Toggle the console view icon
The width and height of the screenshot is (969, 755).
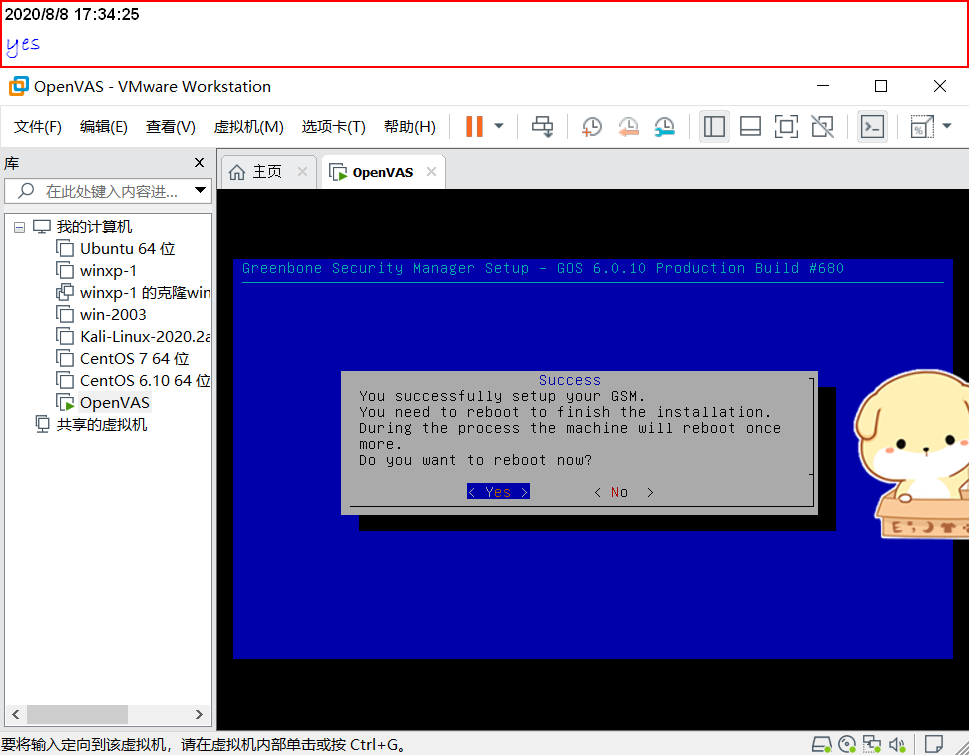tap(872, 127)
